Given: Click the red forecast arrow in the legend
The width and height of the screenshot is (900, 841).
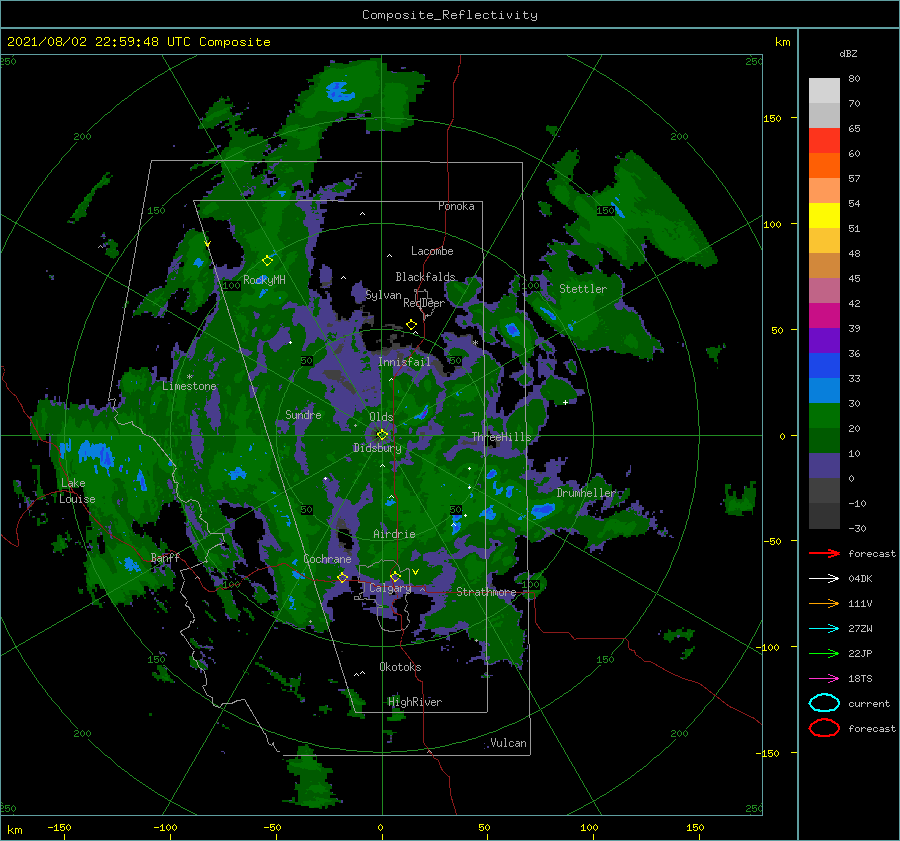Looking at the screenshot, I should coord(824,553).
